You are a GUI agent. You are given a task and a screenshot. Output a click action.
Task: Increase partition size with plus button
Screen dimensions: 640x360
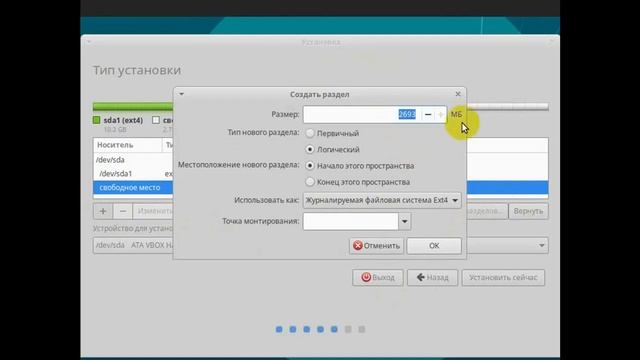coord(440,115)
